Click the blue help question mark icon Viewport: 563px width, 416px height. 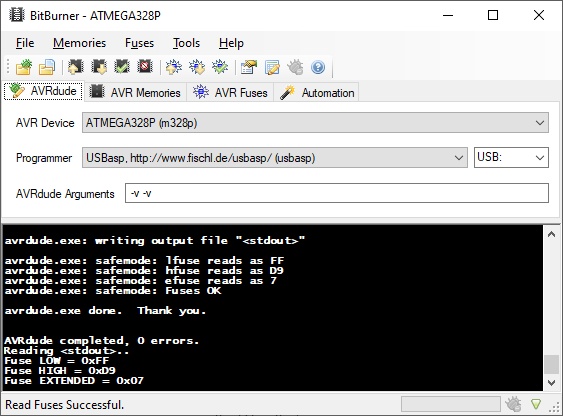pos(318,67)
